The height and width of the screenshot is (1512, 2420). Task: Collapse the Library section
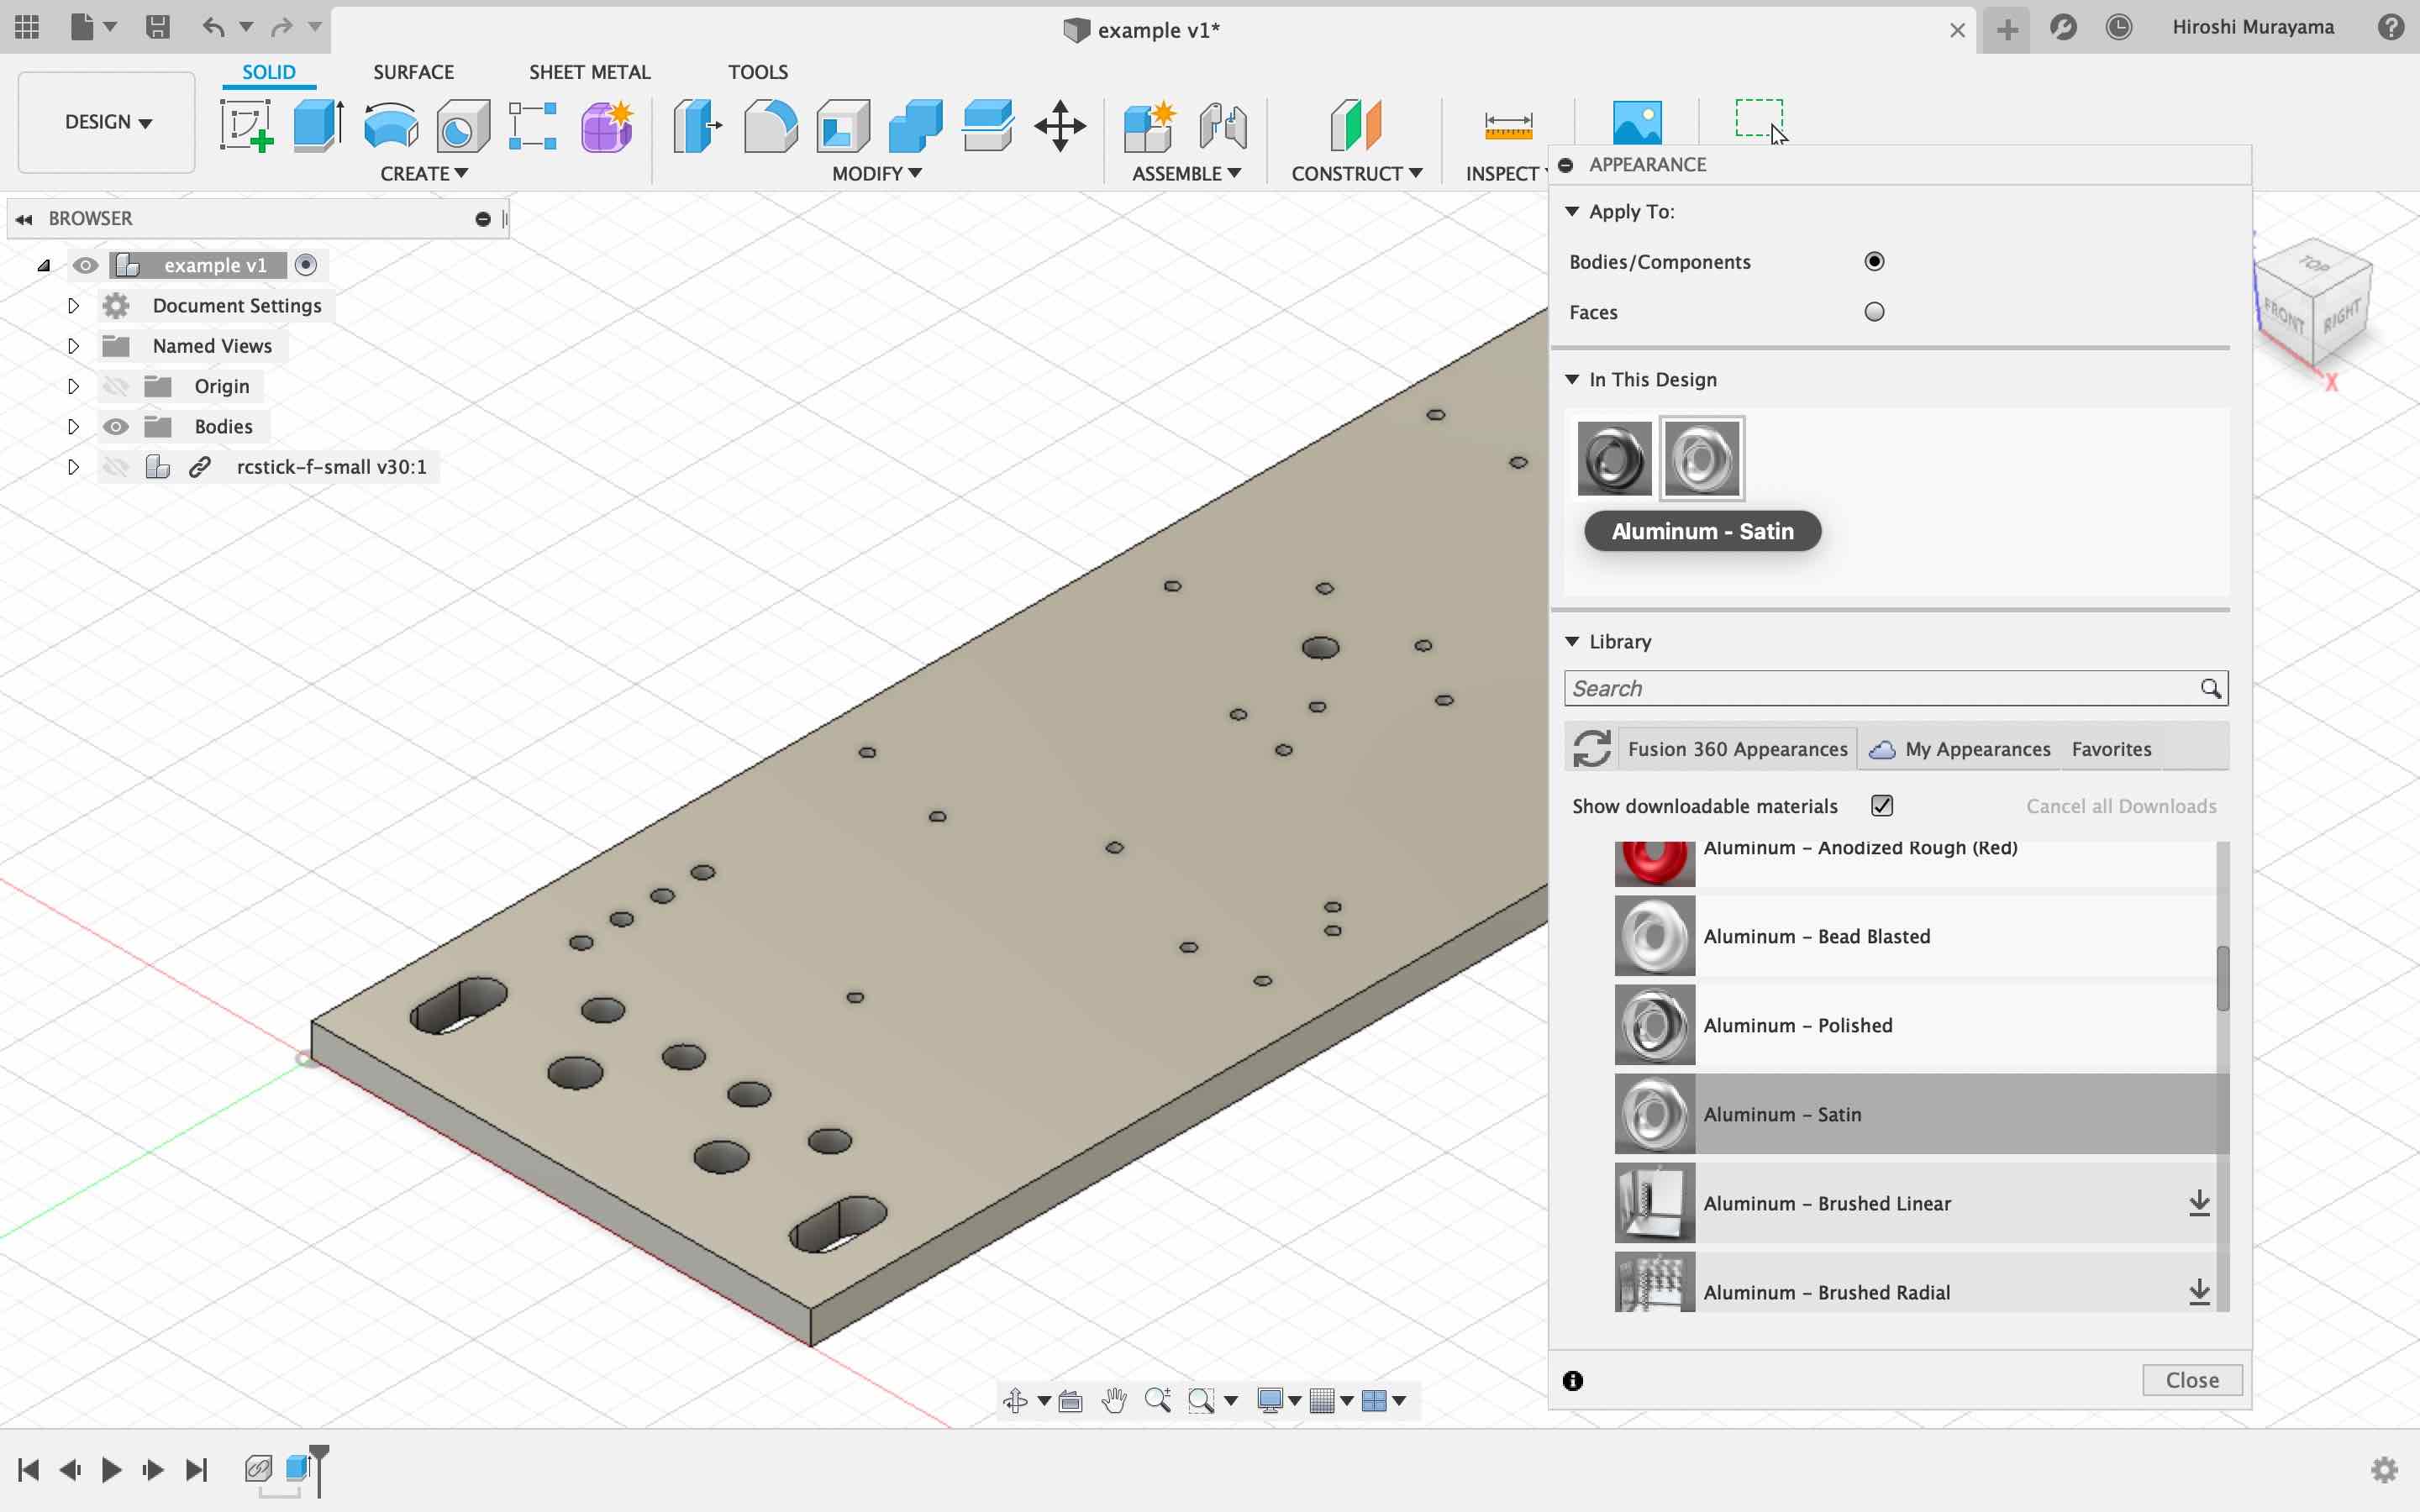tap(1572, 642)
